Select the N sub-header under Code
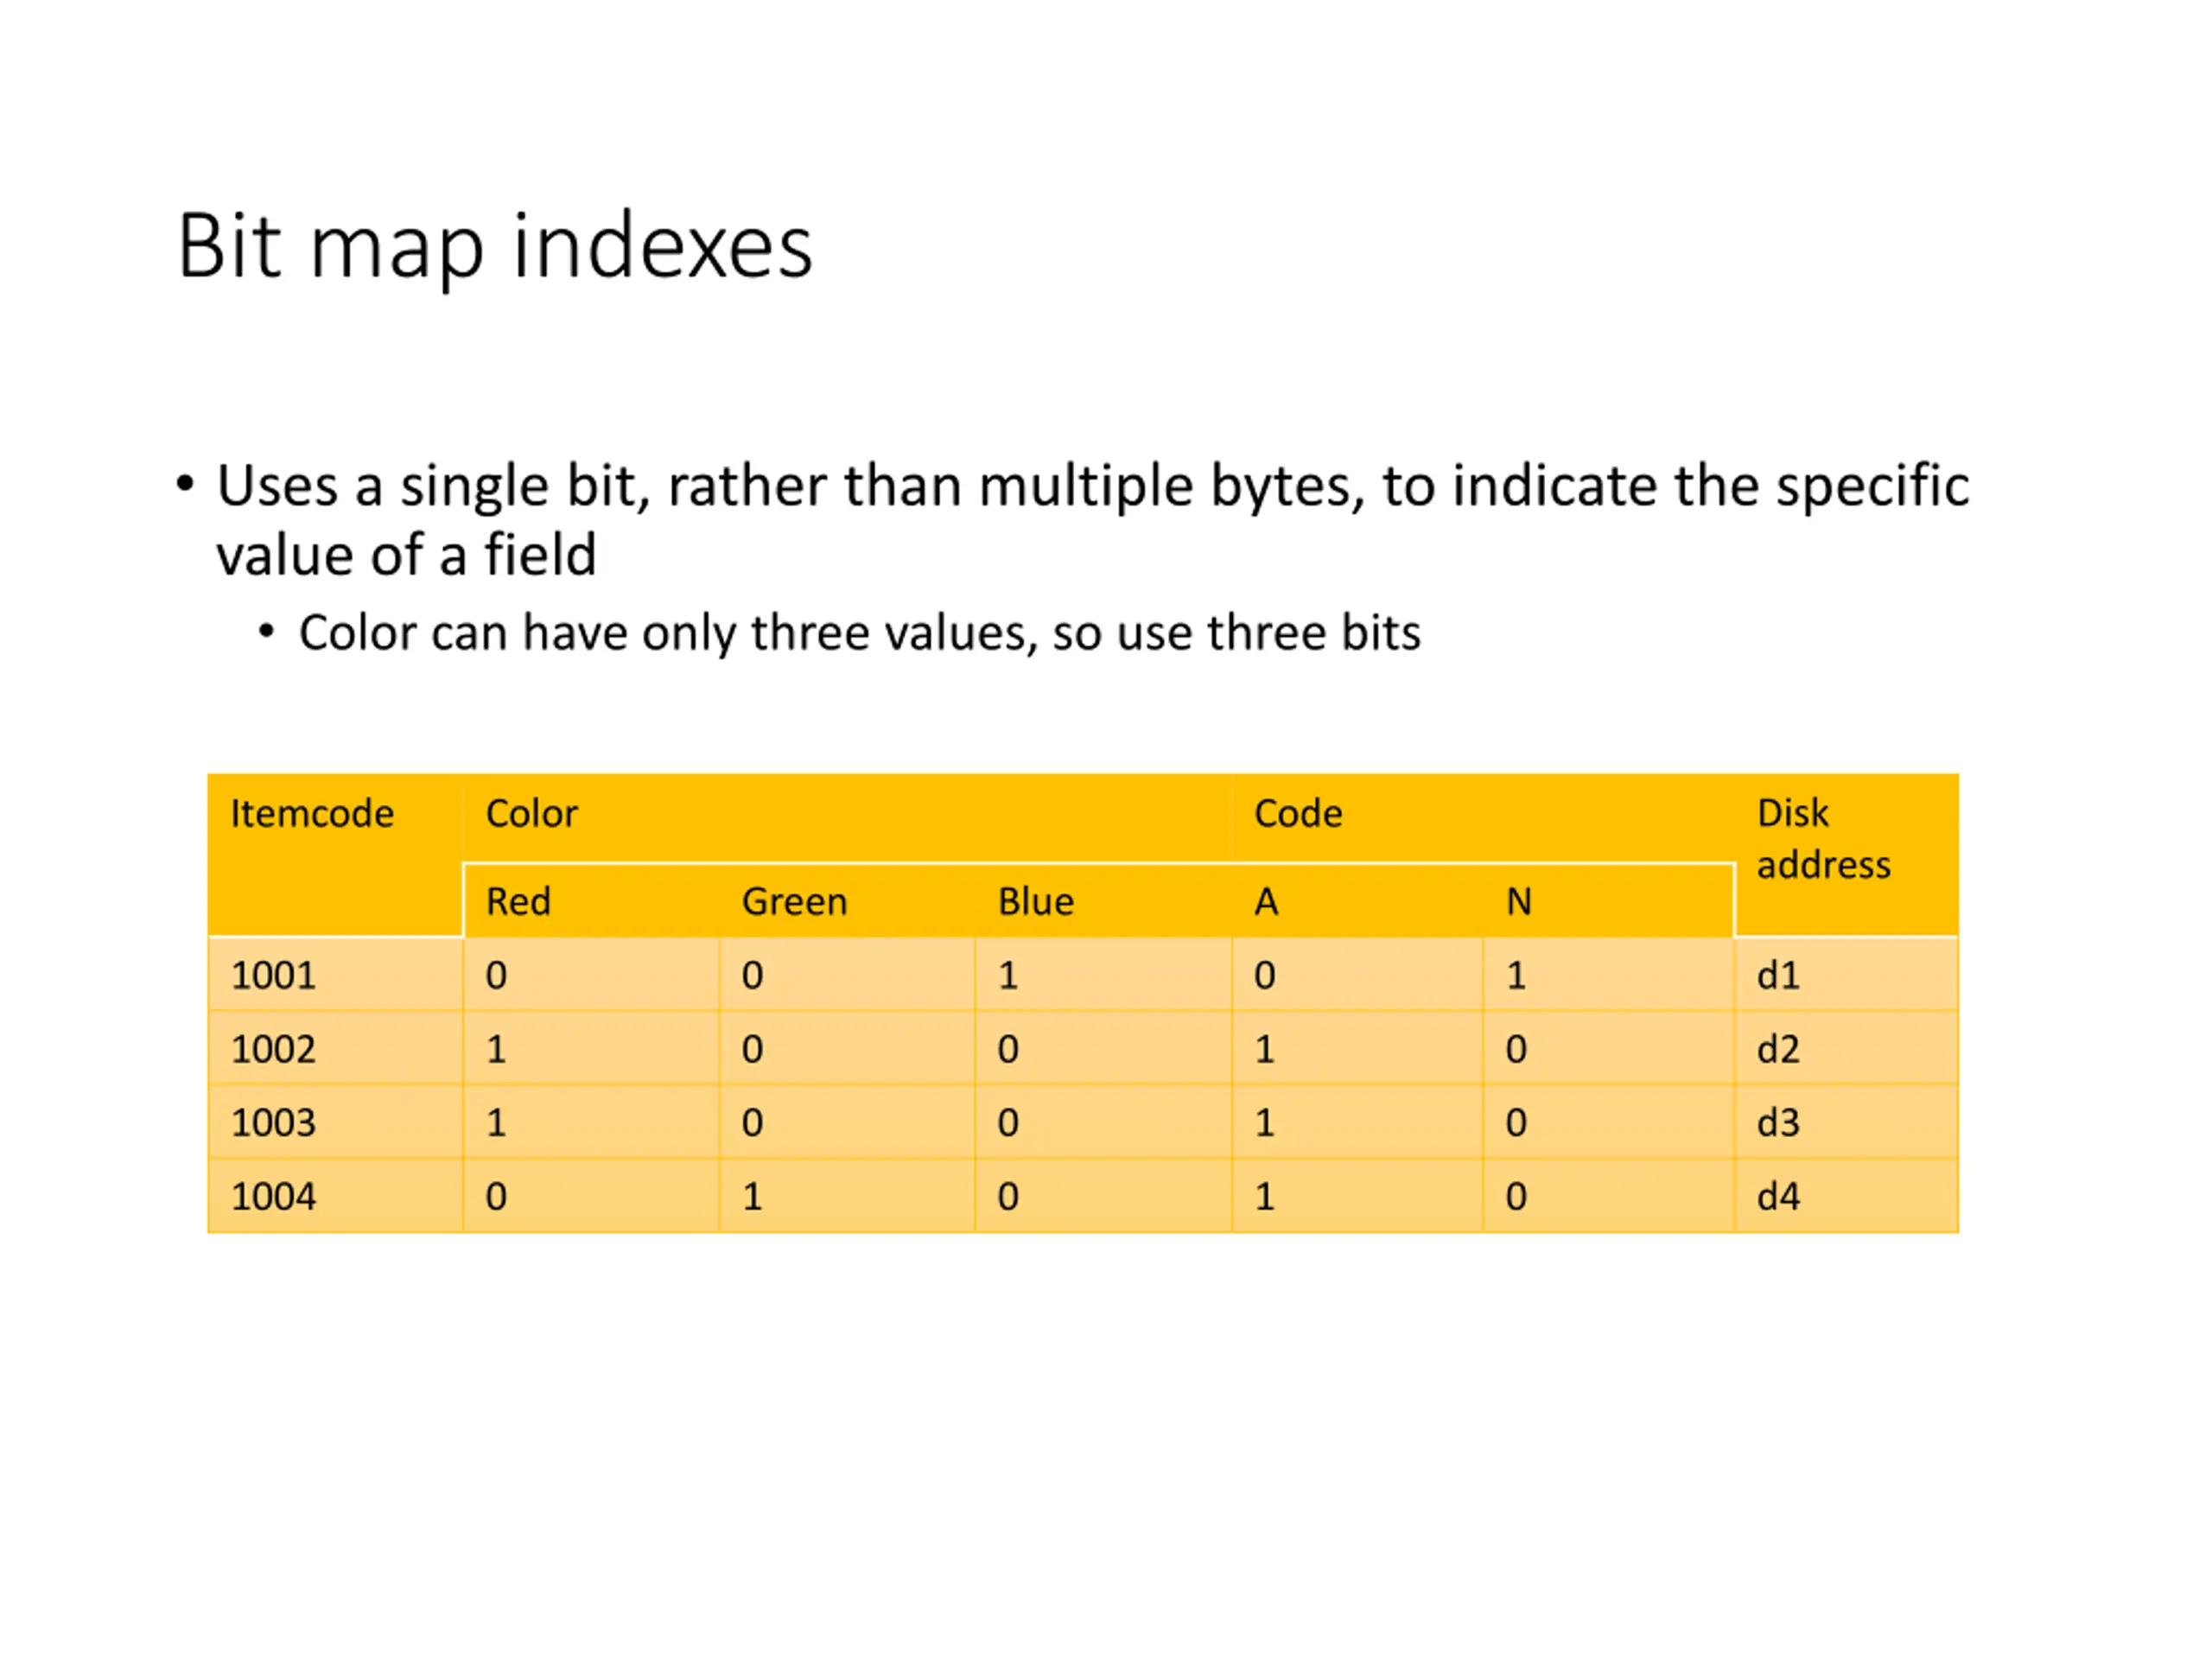 coord(1608,901)
